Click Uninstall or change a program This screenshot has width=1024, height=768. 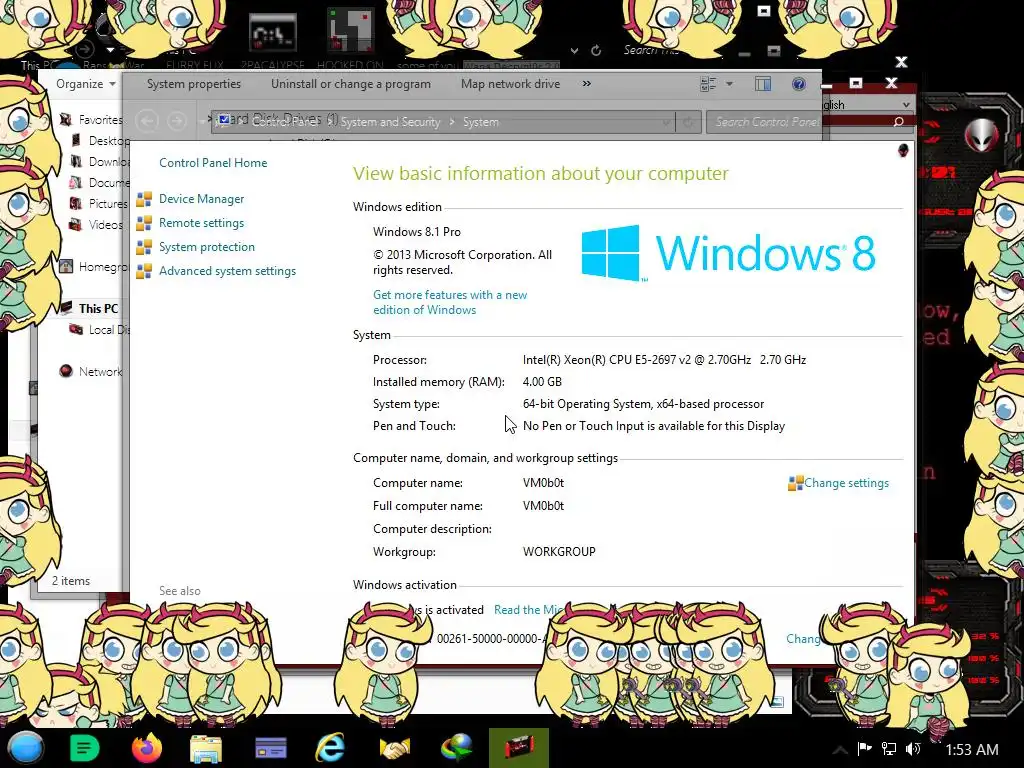tap(351, 84)
